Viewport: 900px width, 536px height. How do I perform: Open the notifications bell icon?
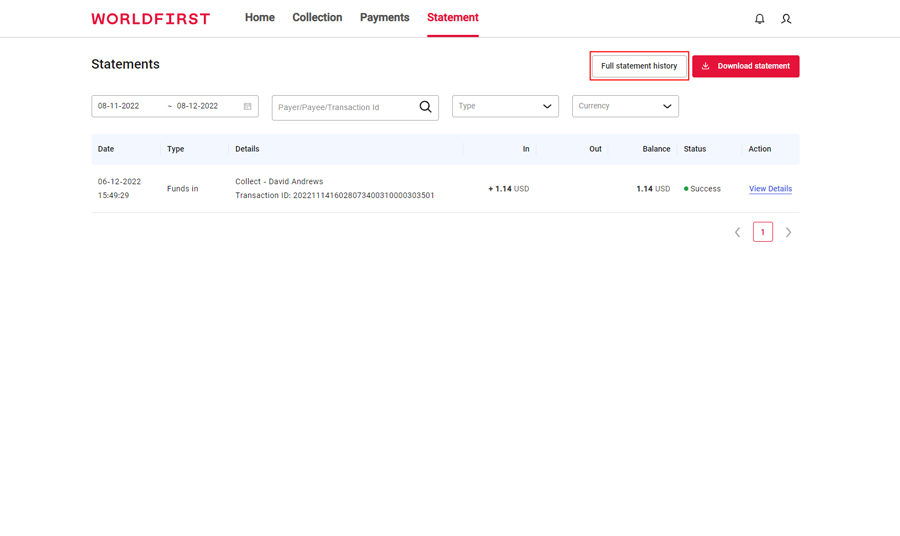coord(759,19)
